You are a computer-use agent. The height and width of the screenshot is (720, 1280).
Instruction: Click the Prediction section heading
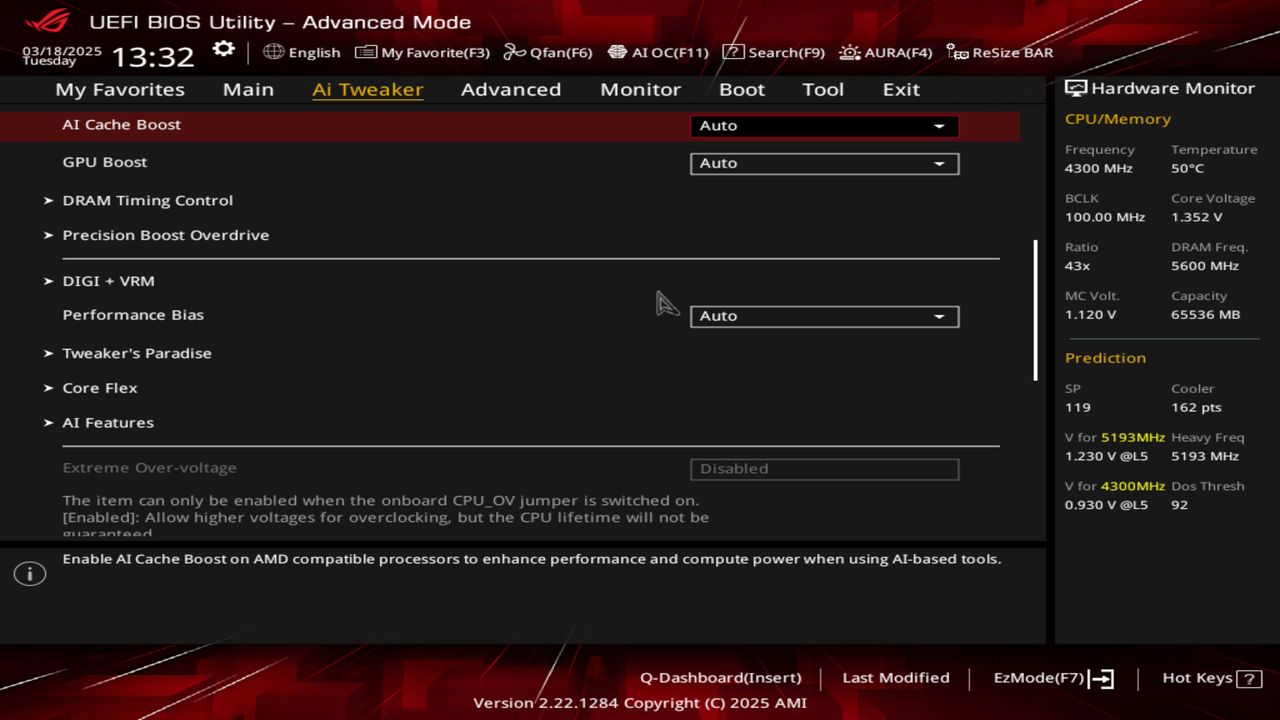[x=1105, y=358]
